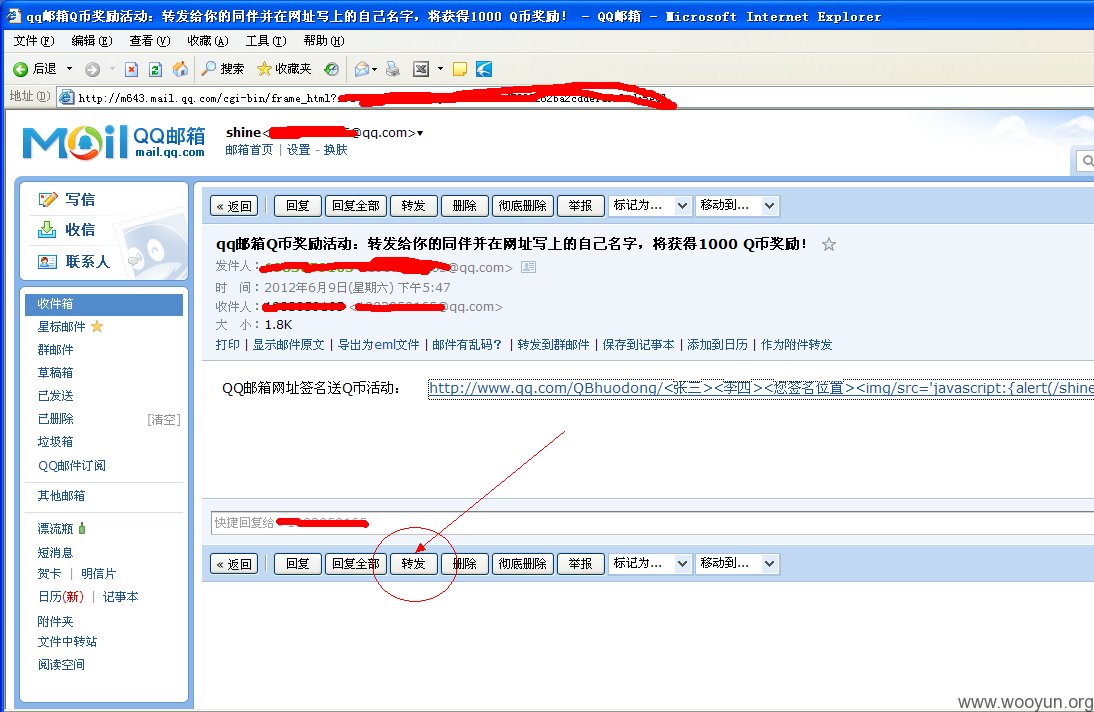
Task: Open the 工具(T) menu
Action: 266,40
